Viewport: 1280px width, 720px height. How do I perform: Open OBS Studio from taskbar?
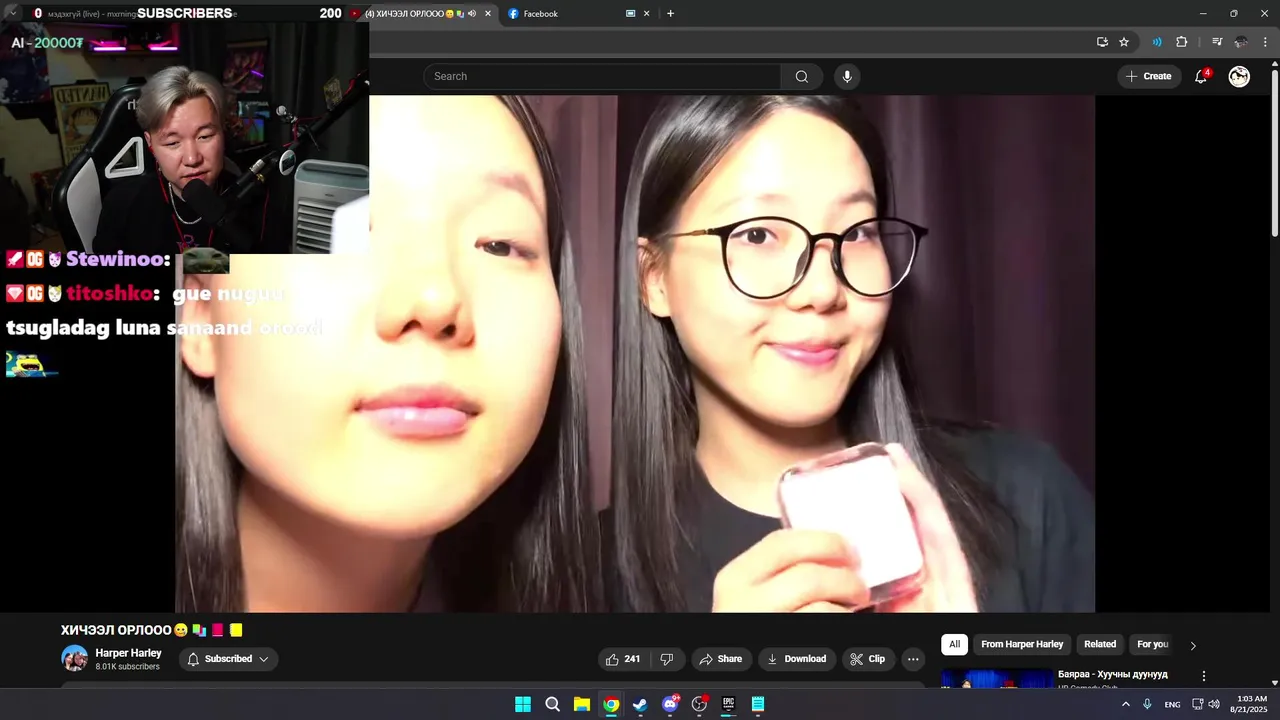tap(699, 704)
